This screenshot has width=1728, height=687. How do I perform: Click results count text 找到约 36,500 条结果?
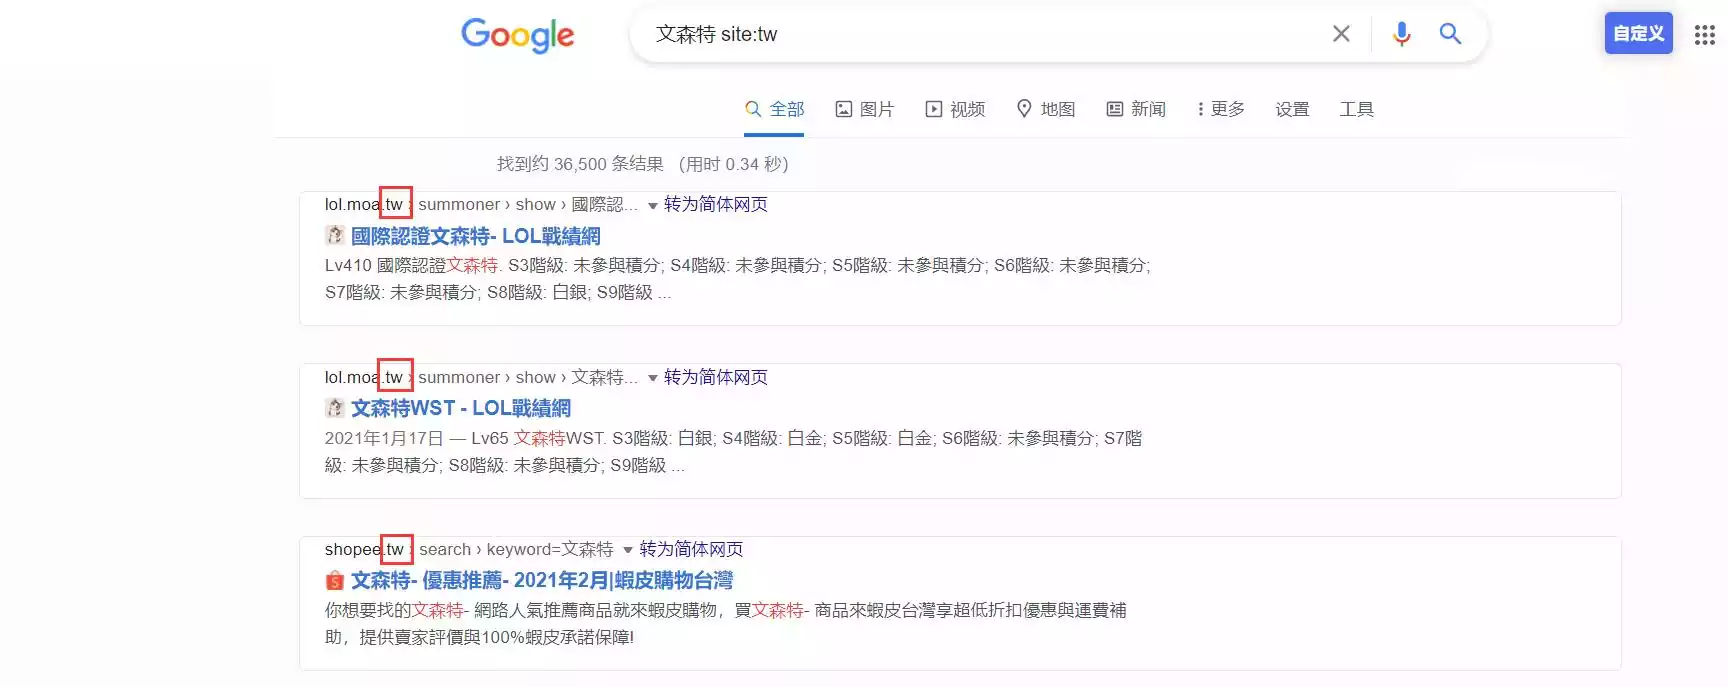click(x=580, y=164)
